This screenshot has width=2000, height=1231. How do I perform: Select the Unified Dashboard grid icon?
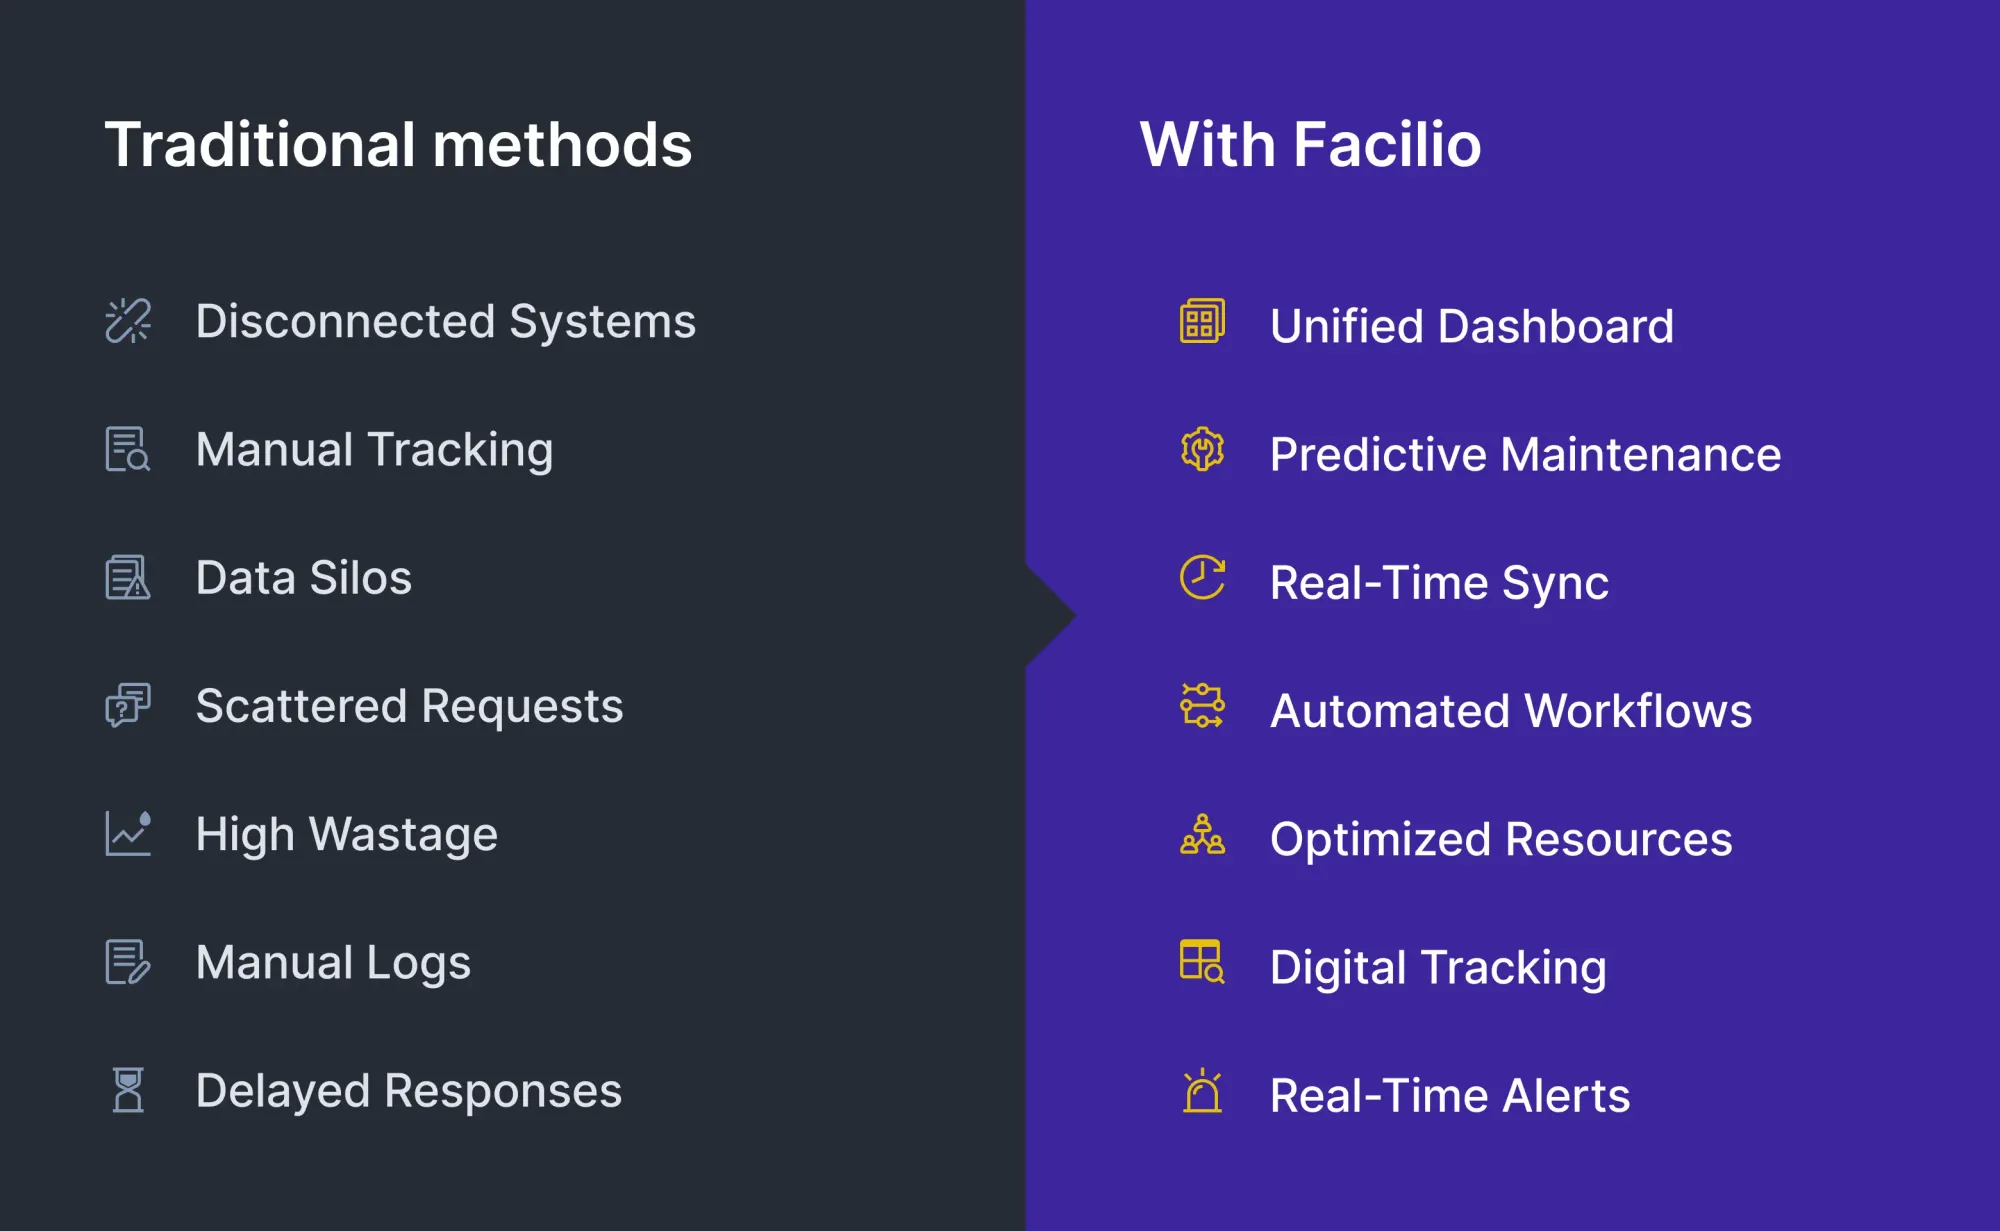(x=1202, y=321)
